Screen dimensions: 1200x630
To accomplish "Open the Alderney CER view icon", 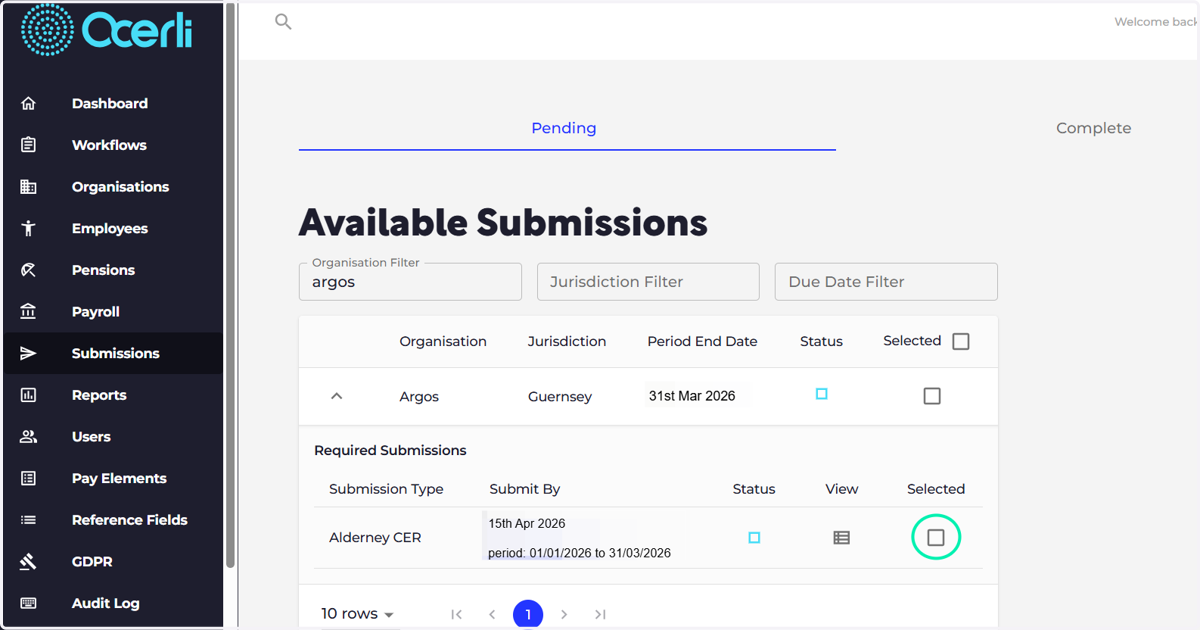I will click(842, 538).
